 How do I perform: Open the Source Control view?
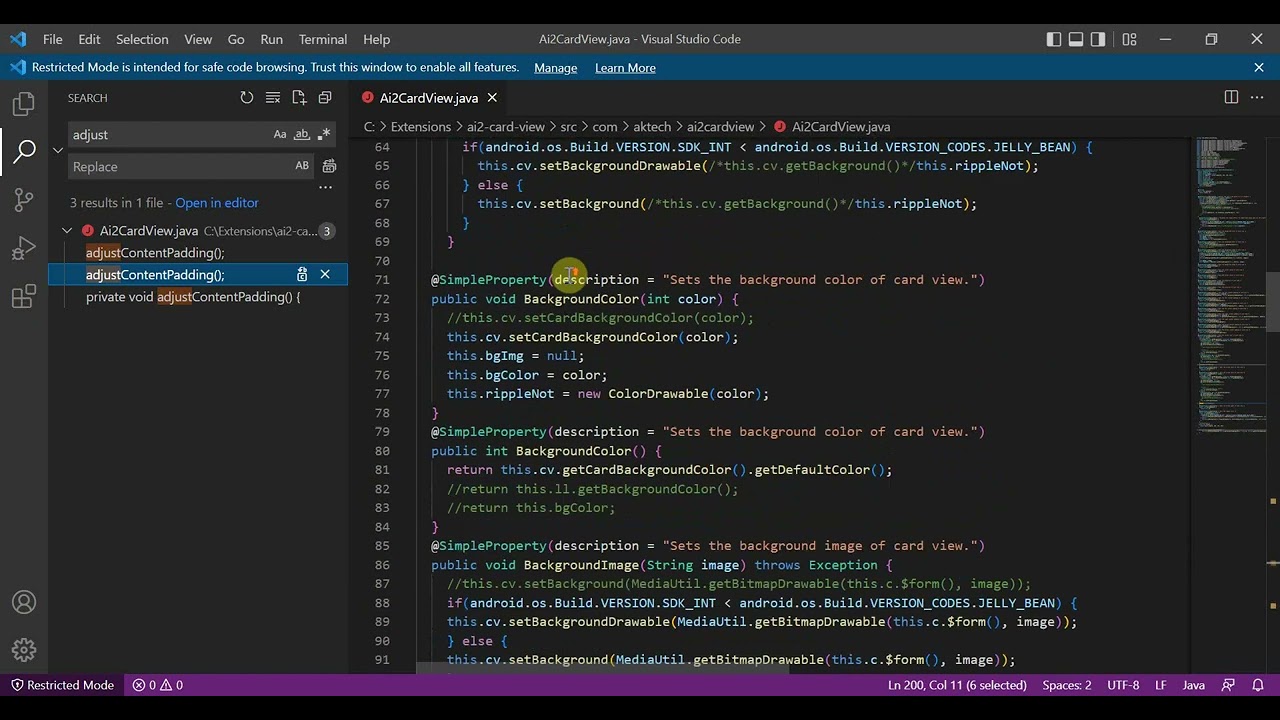[x=24, y=199]
